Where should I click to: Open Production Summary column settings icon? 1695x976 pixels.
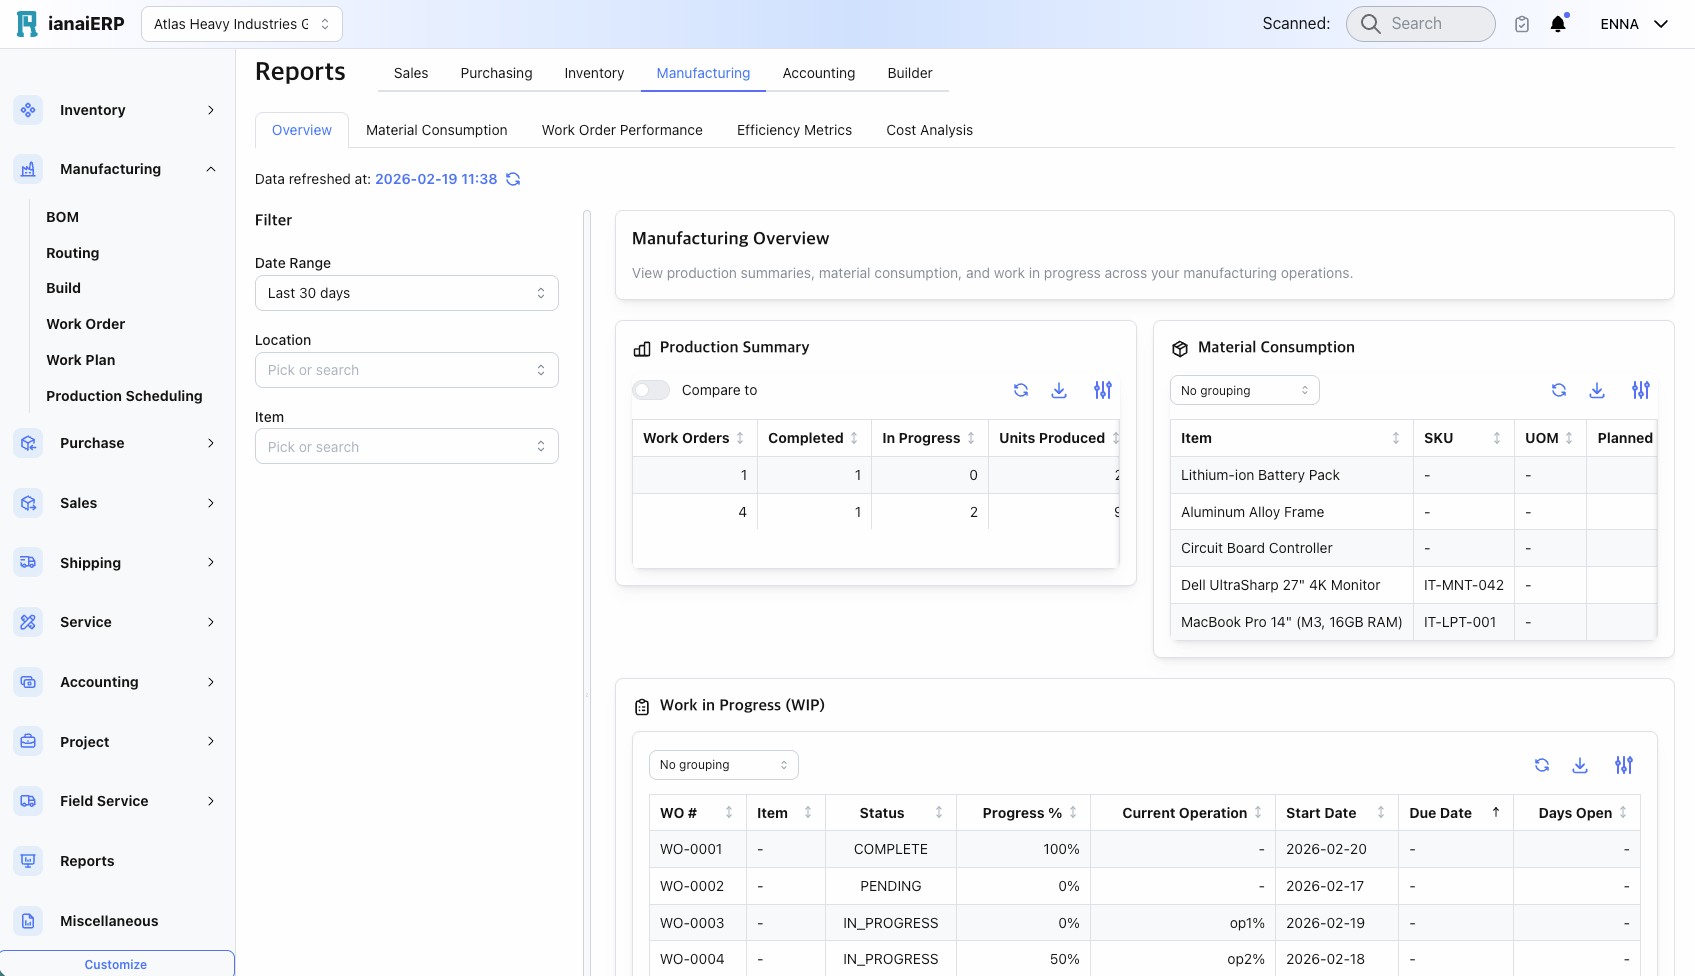click(x=1102, y=390)
